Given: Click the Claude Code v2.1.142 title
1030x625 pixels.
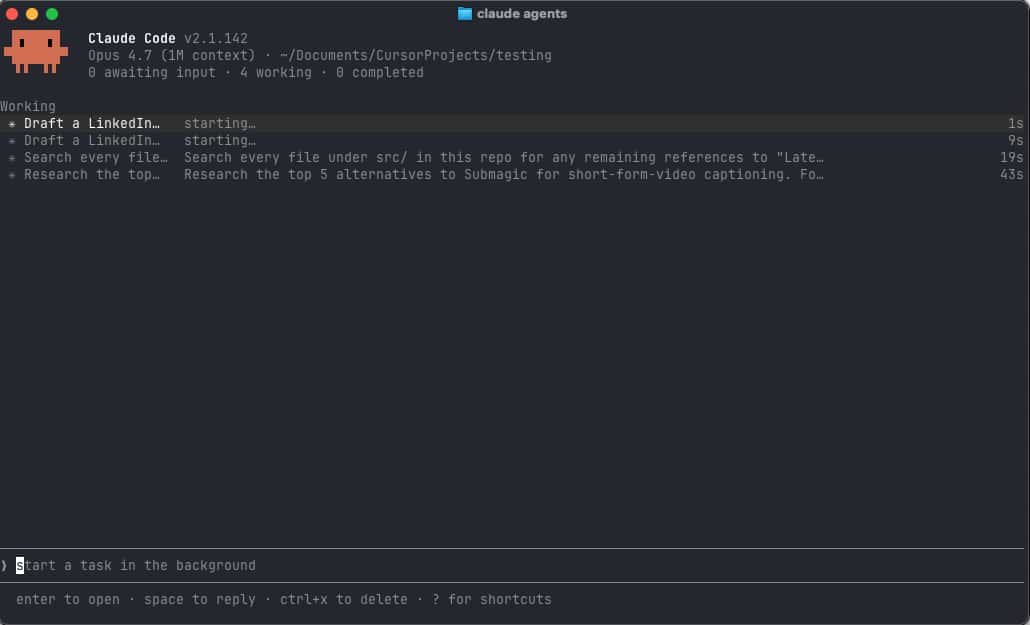Looking at the screenshot, I should 168,38.
